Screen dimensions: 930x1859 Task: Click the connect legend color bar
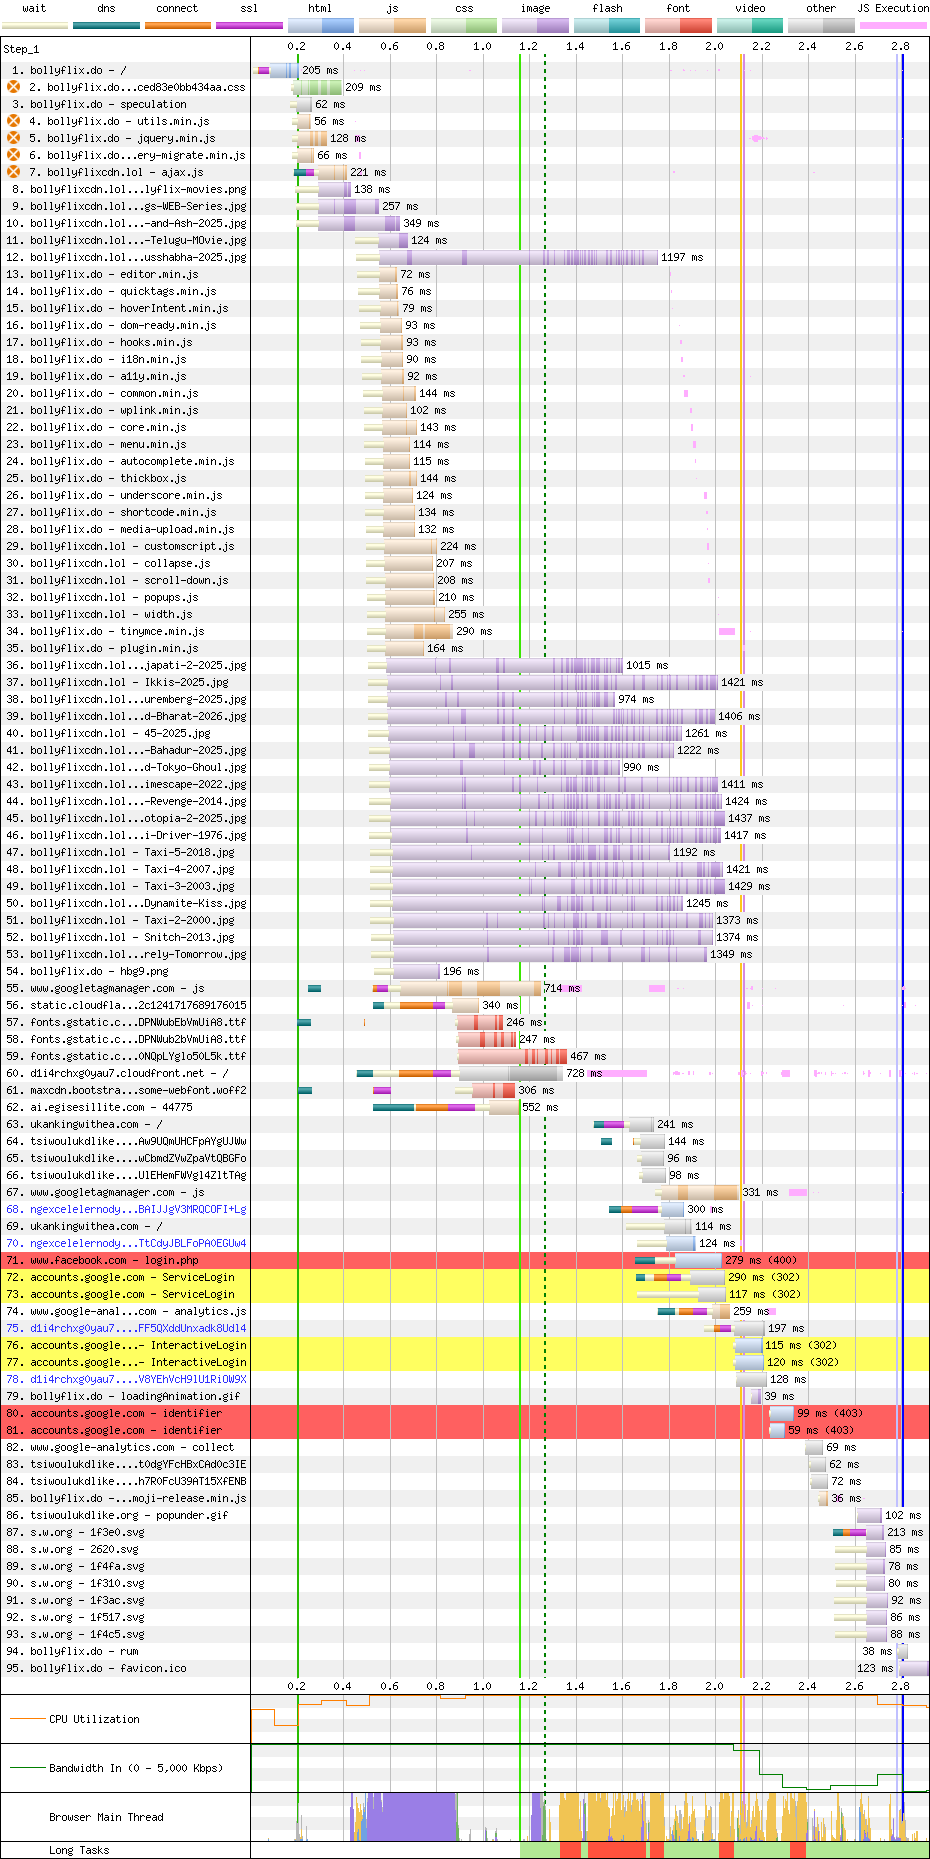tap(177, 25)
